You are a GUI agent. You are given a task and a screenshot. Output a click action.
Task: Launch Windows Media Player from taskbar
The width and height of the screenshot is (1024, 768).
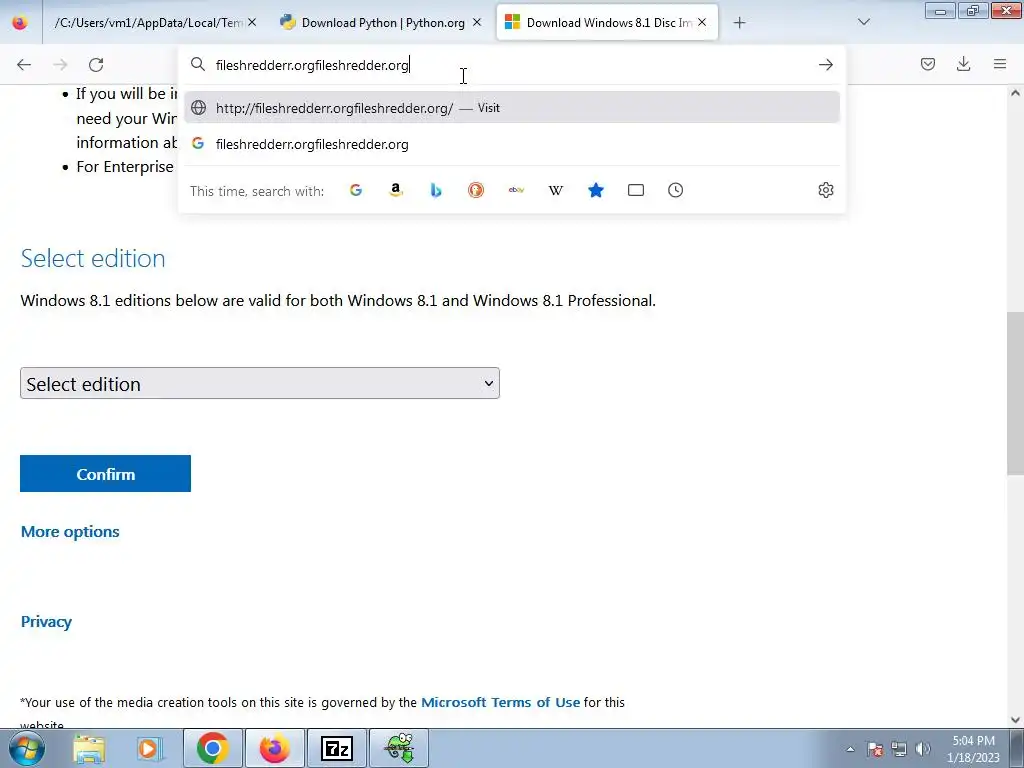pos(150,748)
